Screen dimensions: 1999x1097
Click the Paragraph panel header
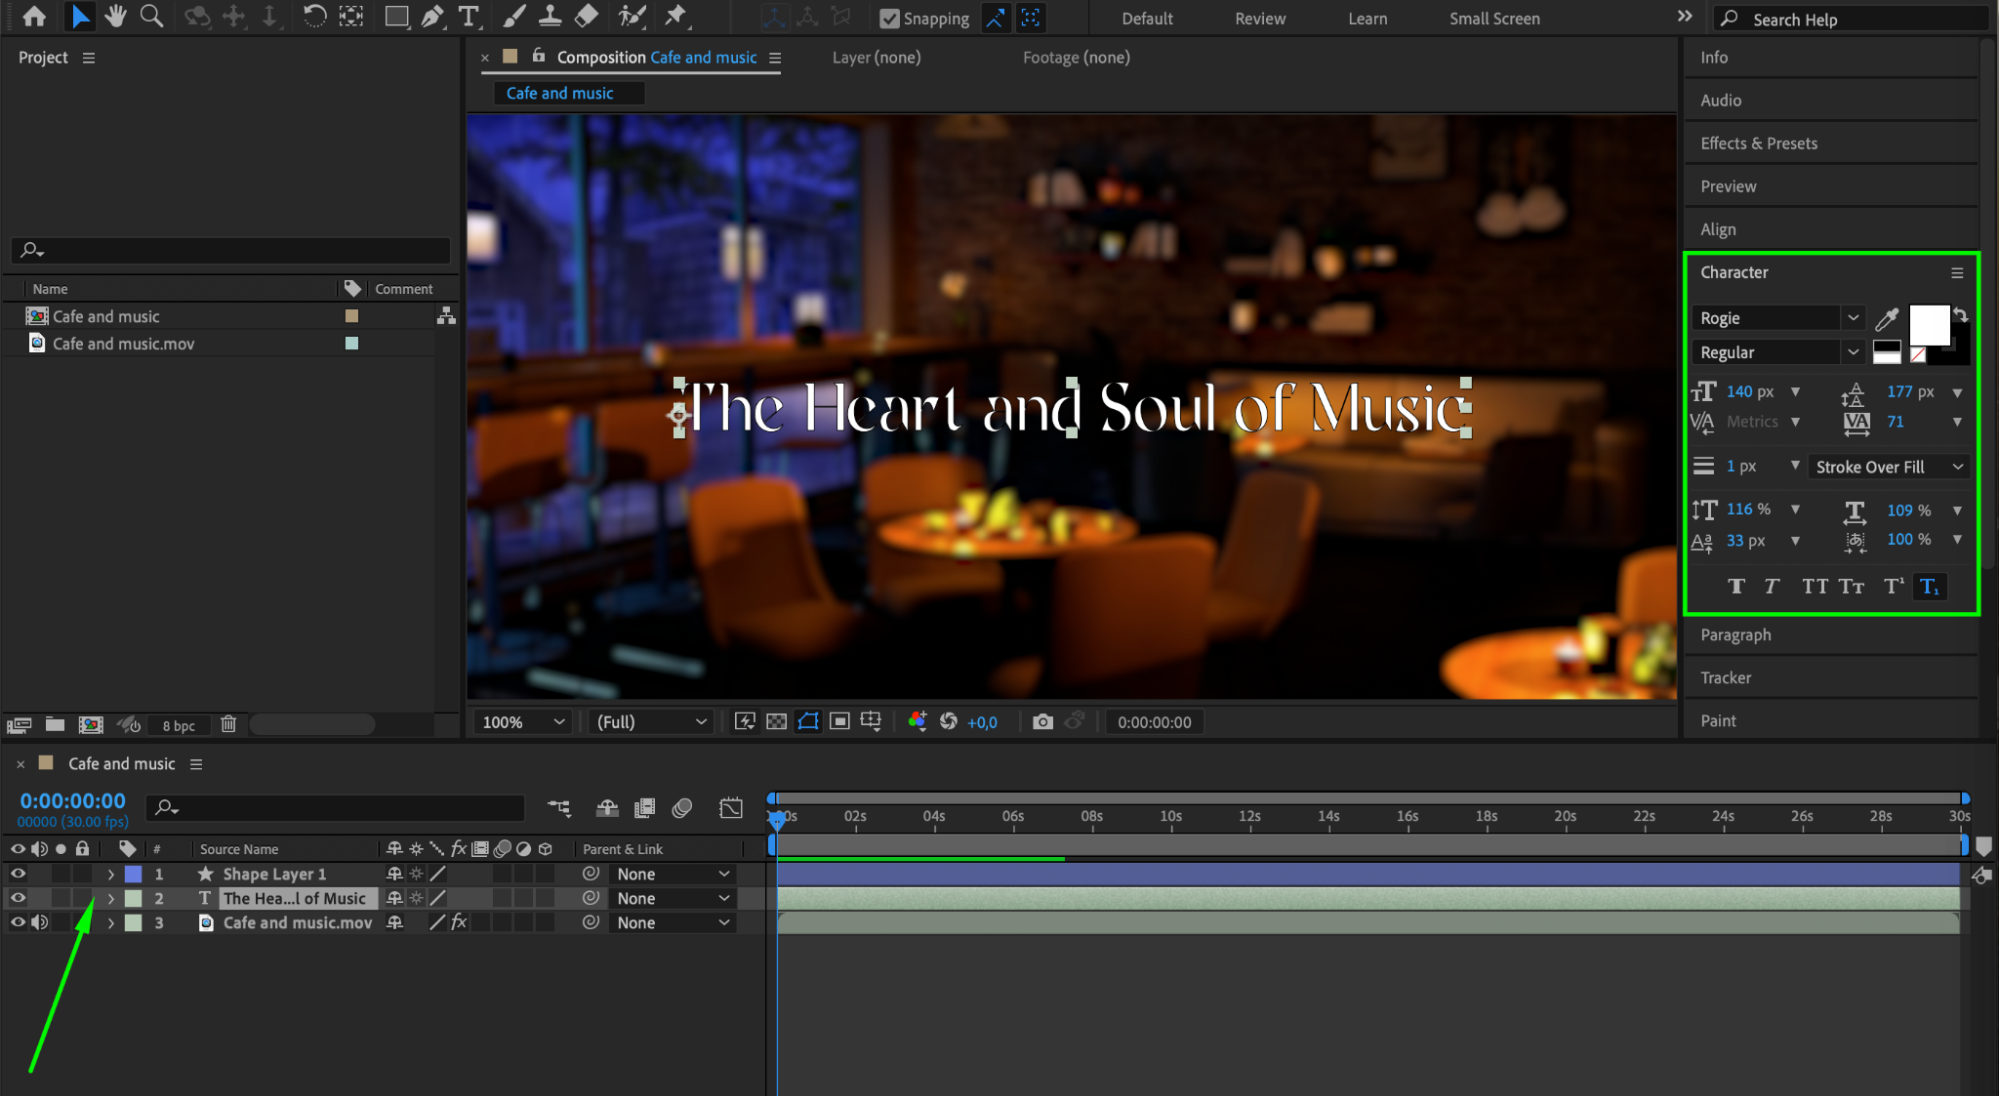click(x=1735, y=635)
